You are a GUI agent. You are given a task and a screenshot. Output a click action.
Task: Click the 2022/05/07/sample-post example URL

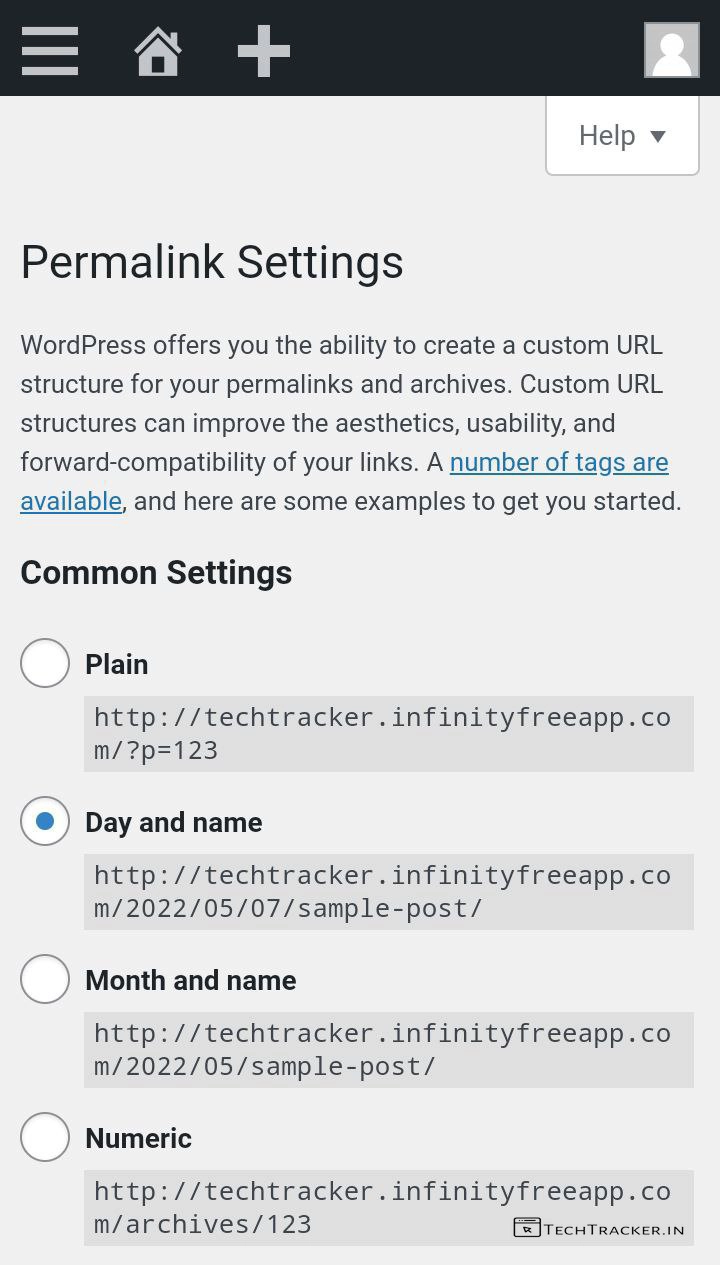pos(388,891)
